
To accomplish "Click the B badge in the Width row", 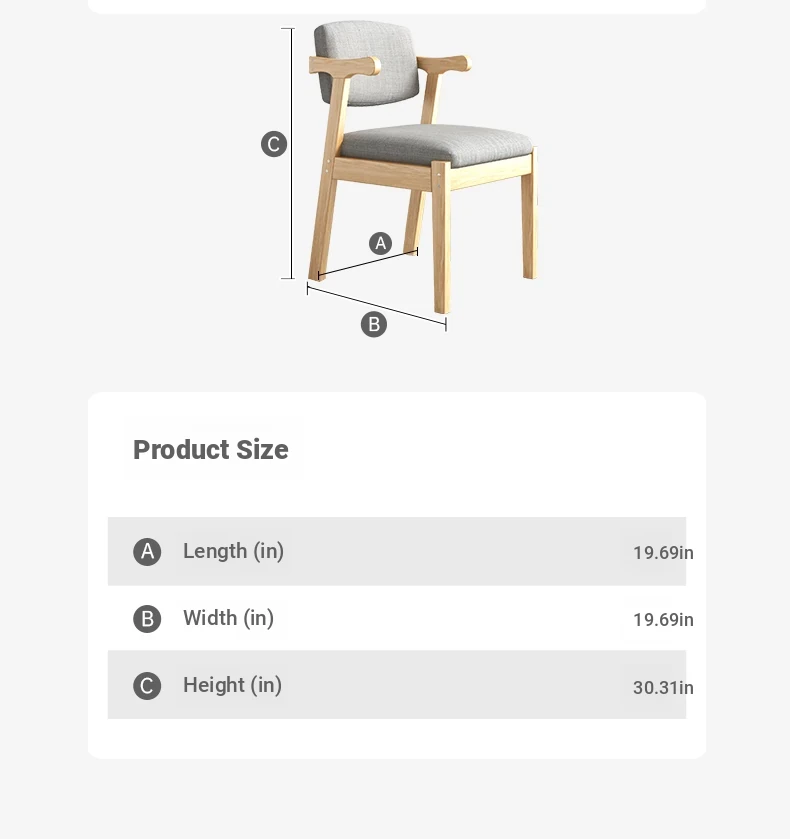I will [147, 619].
